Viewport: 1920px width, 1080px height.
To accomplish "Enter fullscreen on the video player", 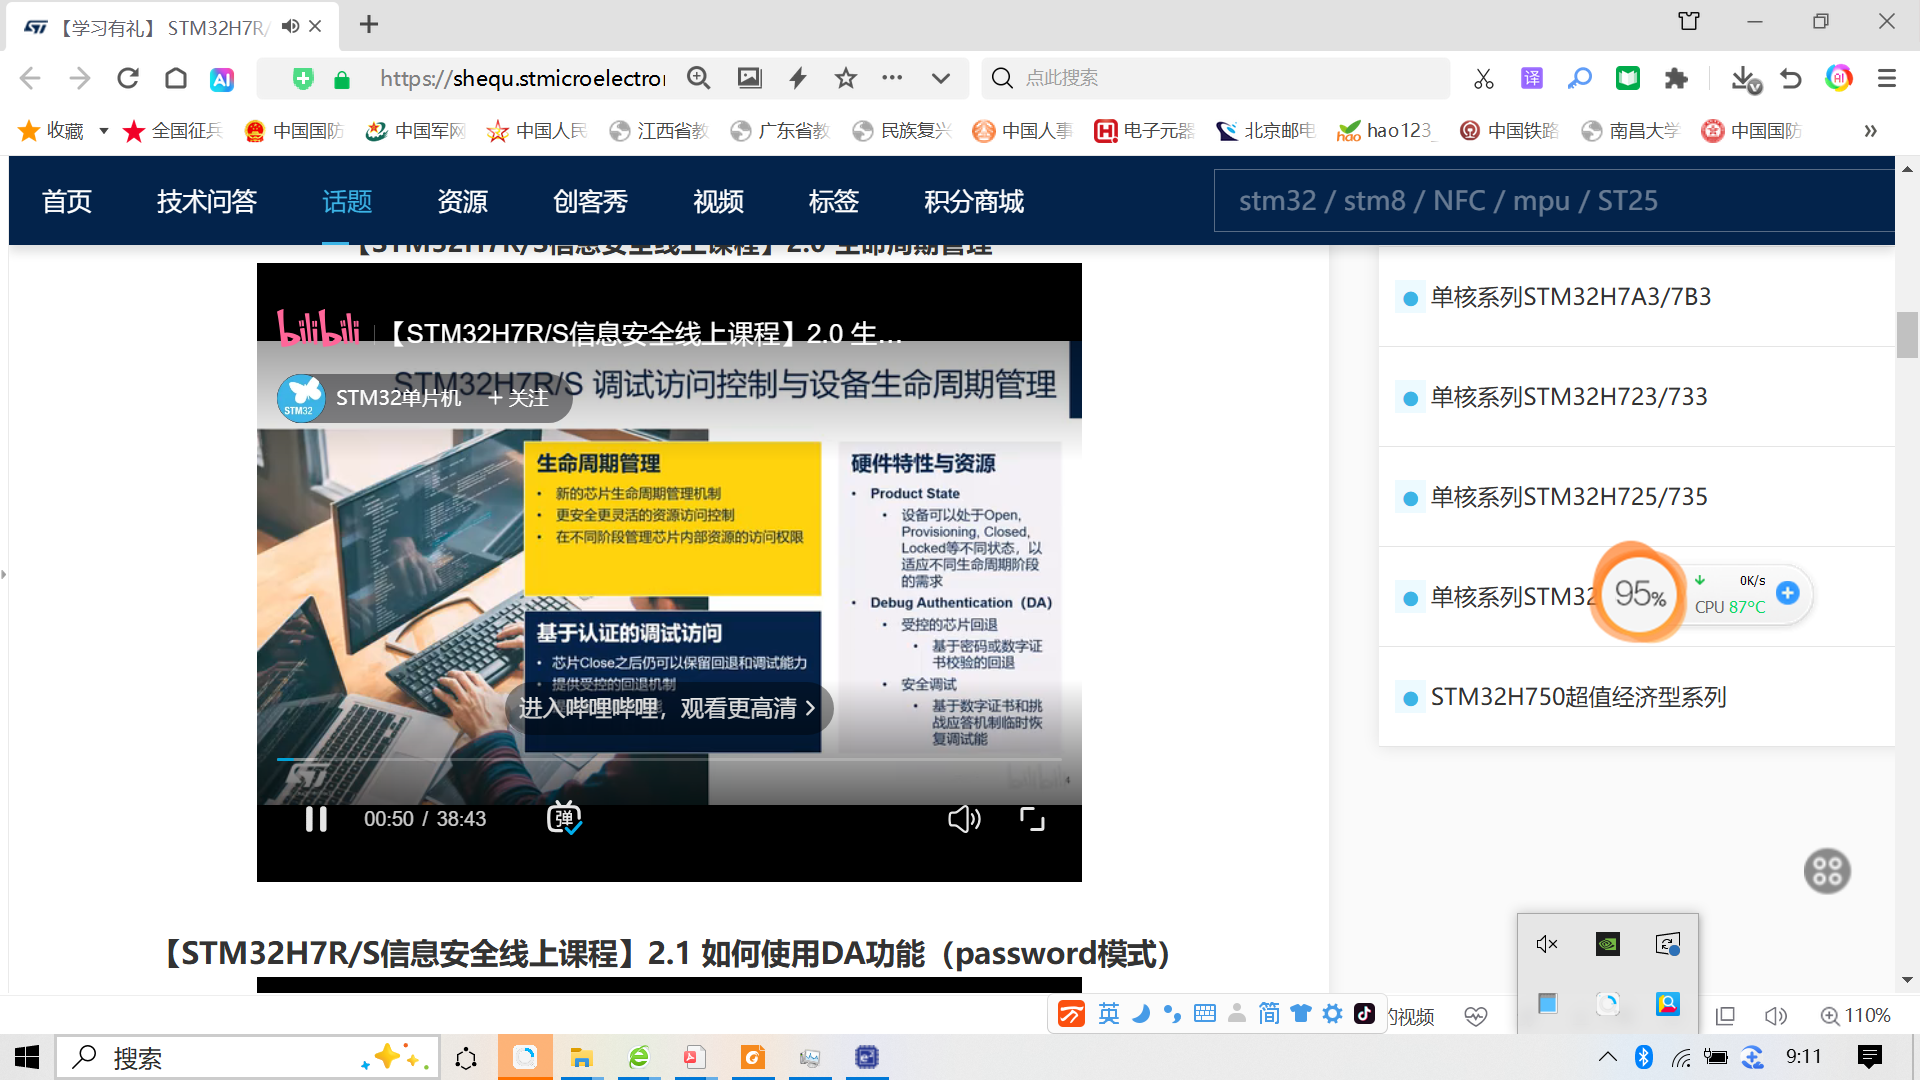I will 1032,819.
